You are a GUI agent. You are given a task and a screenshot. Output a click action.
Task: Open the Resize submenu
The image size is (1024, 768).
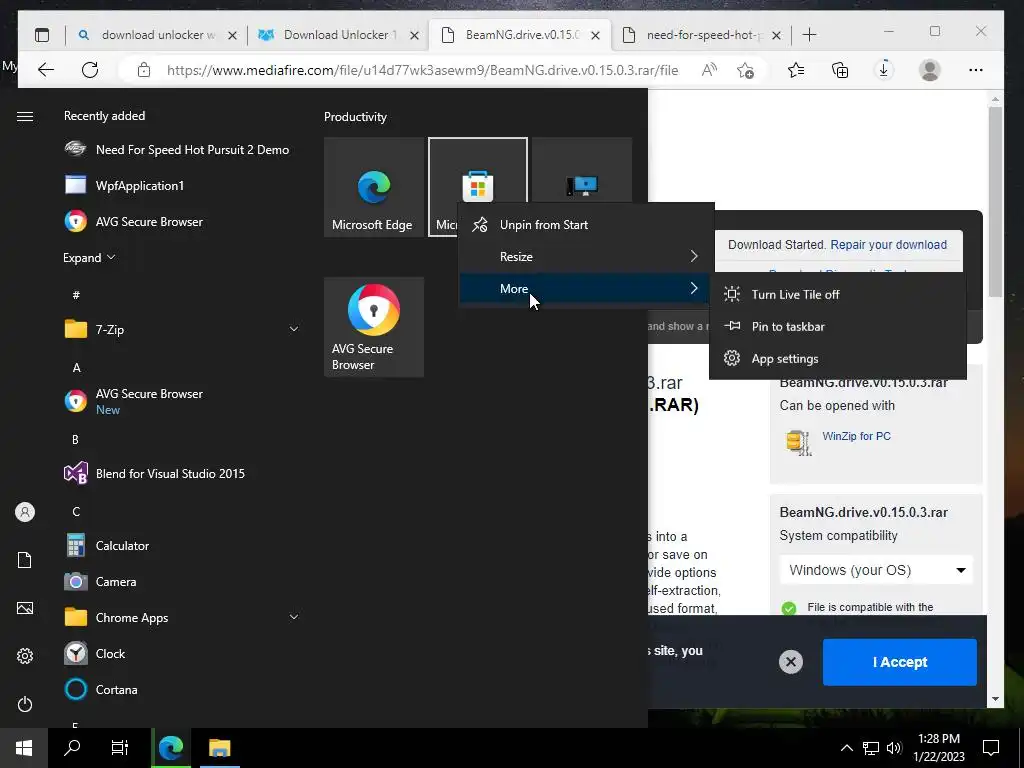pyautogui.click(x=584, y=257)
